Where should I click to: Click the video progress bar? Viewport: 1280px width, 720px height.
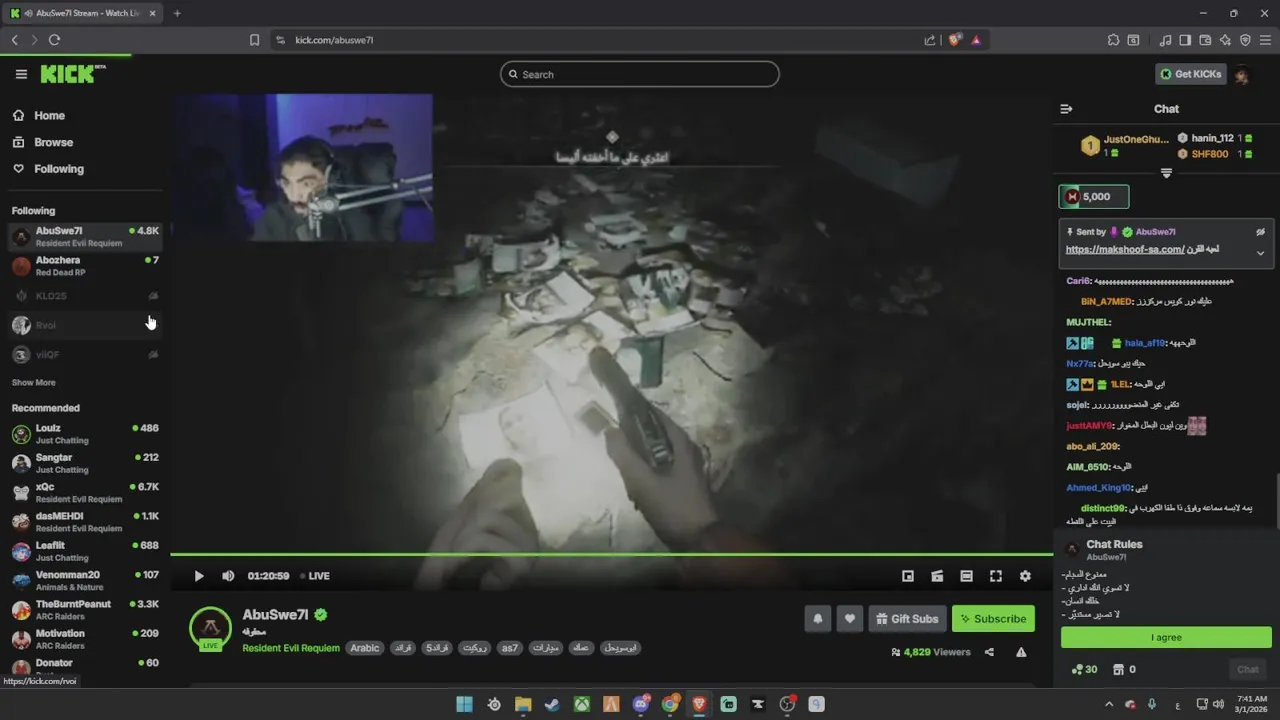tap(611, 554)
